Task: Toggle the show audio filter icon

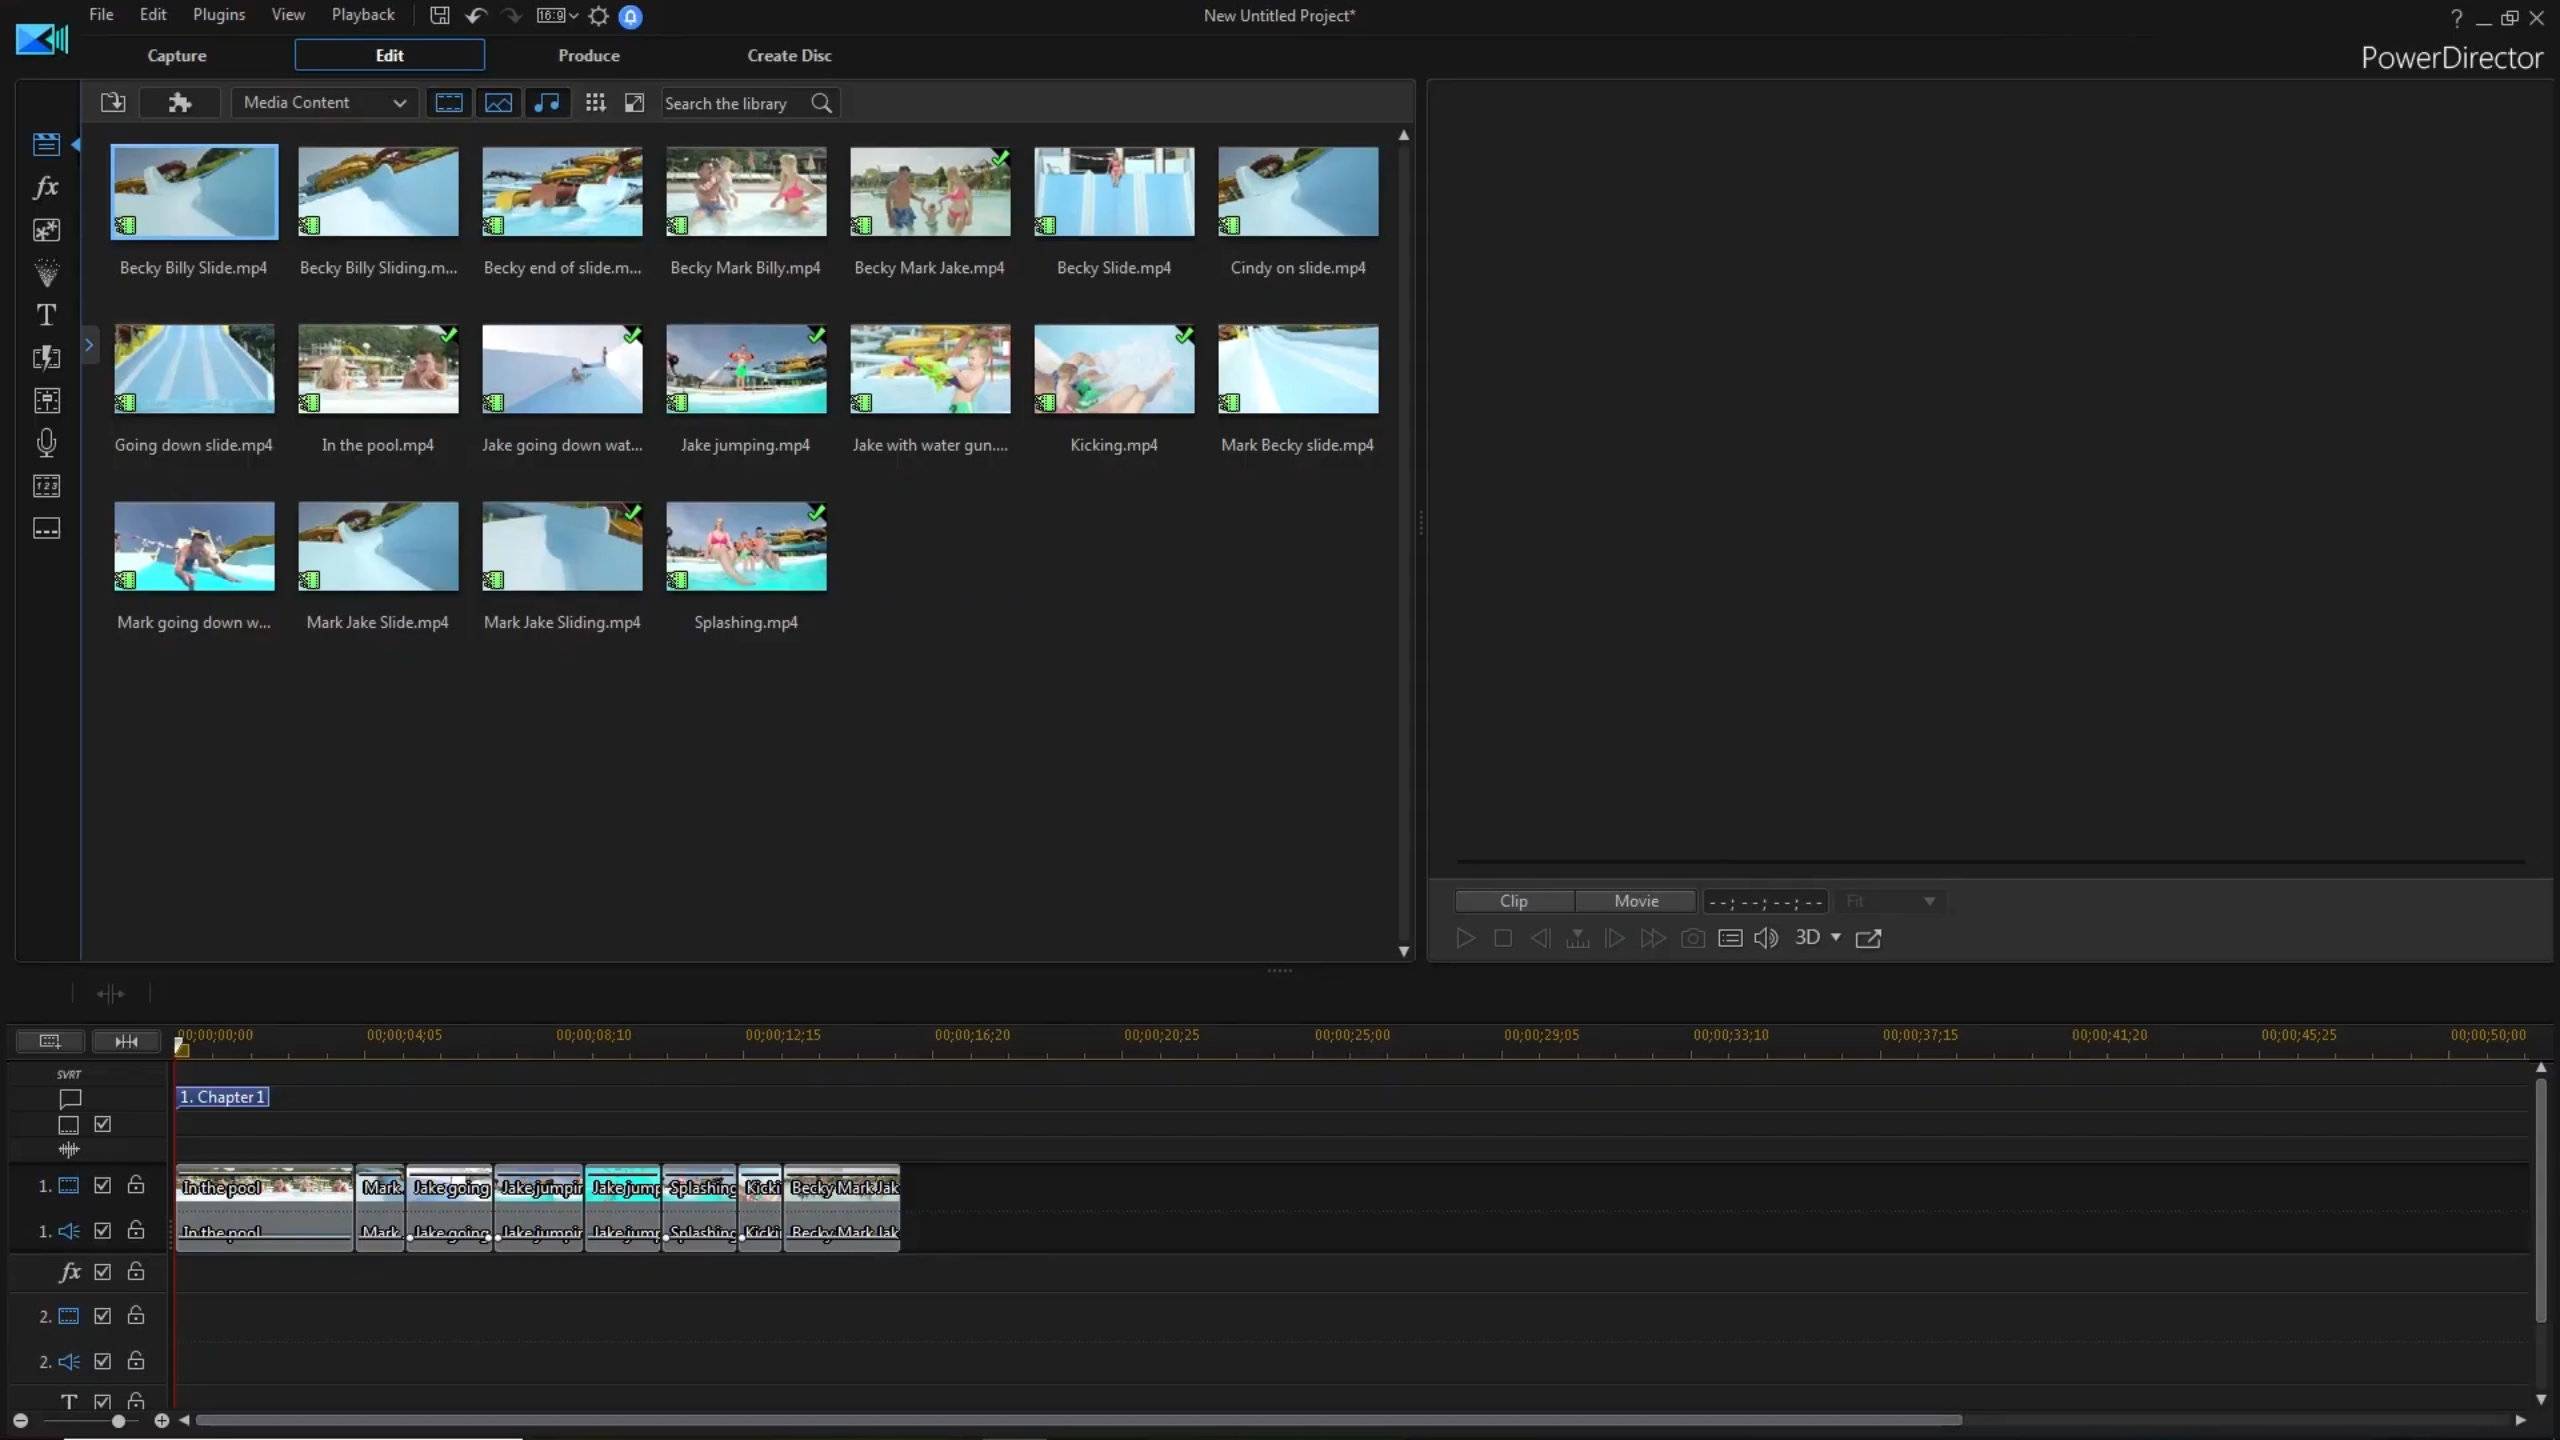Action: click(547, 102)
